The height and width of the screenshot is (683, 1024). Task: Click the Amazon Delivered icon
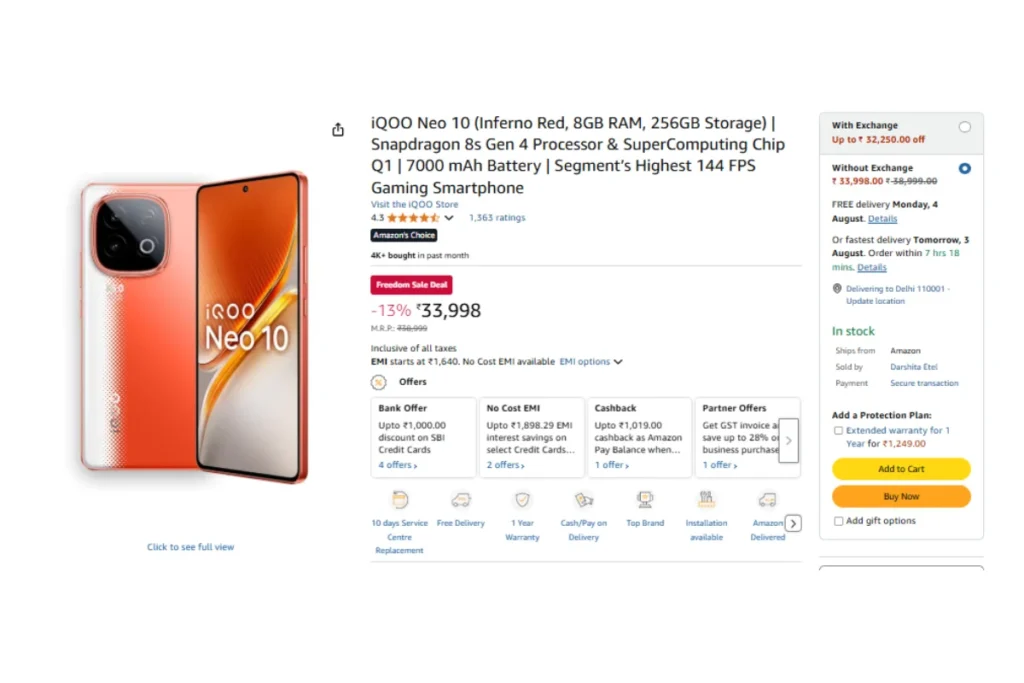coord(767,500)
